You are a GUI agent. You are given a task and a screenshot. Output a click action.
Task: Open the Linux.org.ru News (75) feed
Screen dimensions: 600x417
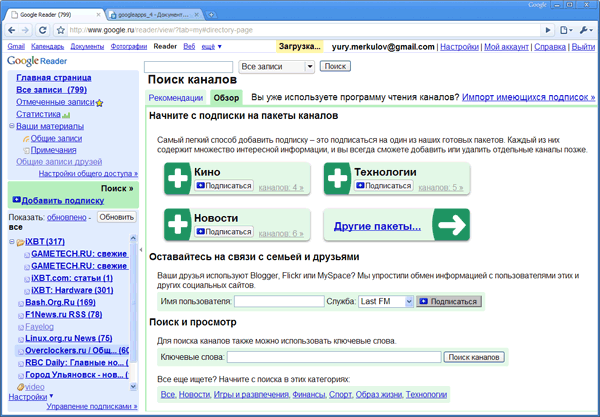[x=69, y=339]
